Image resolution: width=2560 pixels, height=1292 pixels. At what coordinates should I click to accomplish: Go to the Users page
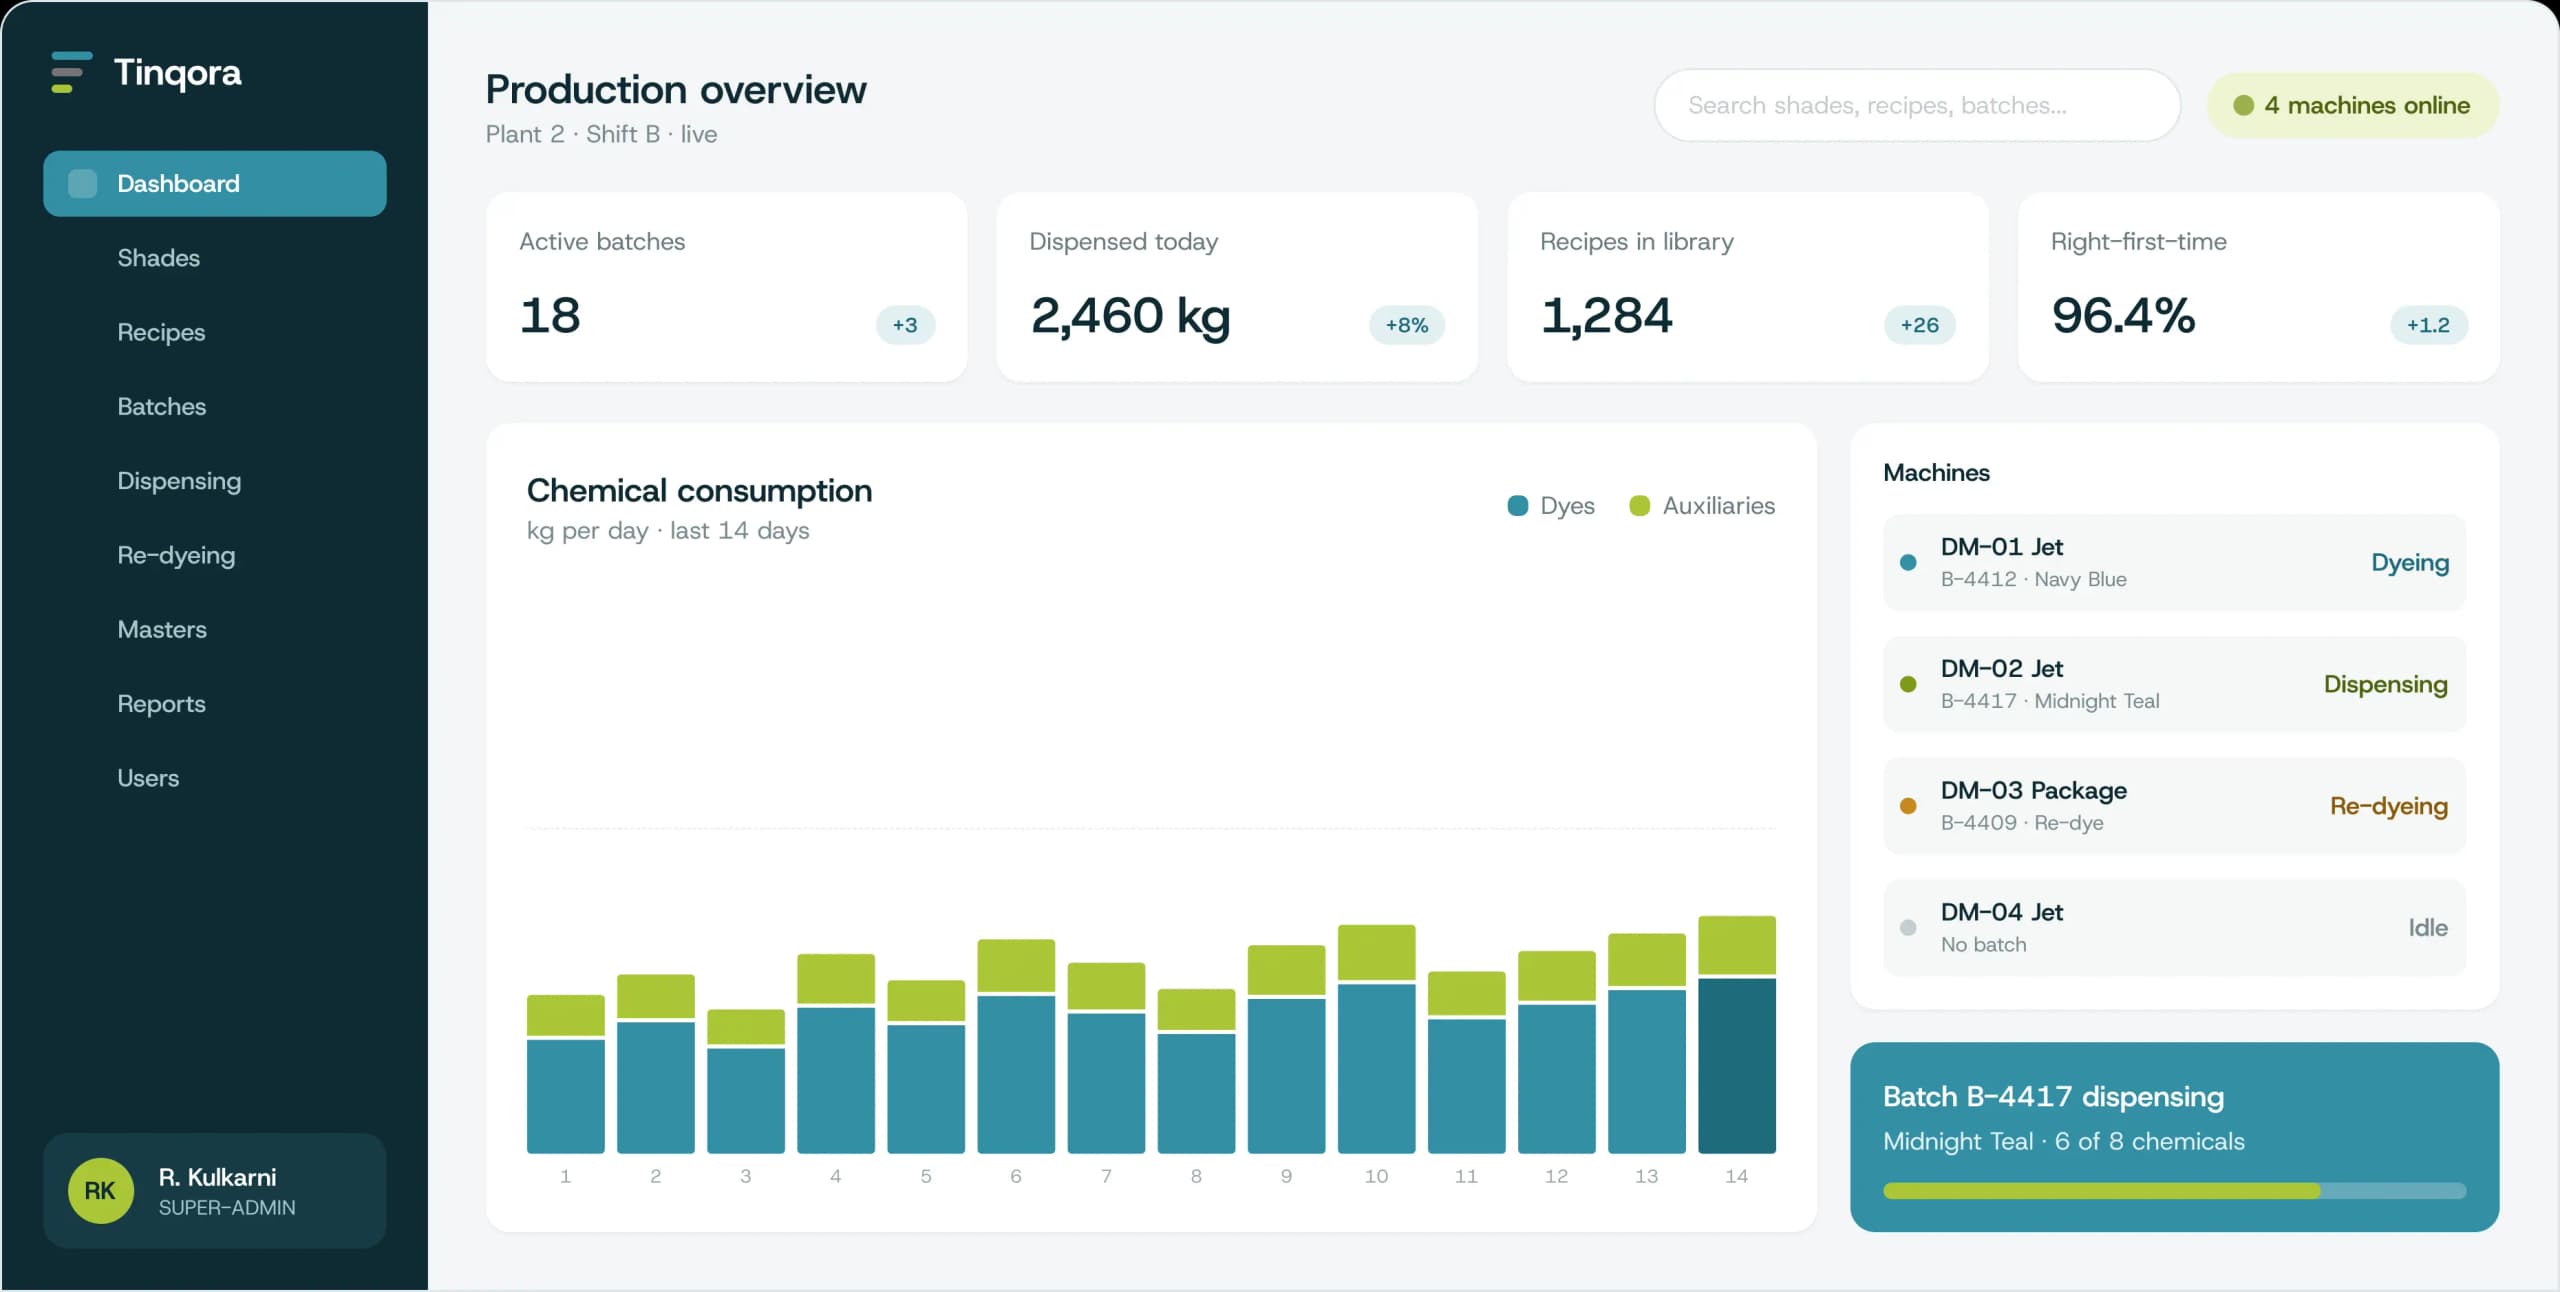pos(148,778)
